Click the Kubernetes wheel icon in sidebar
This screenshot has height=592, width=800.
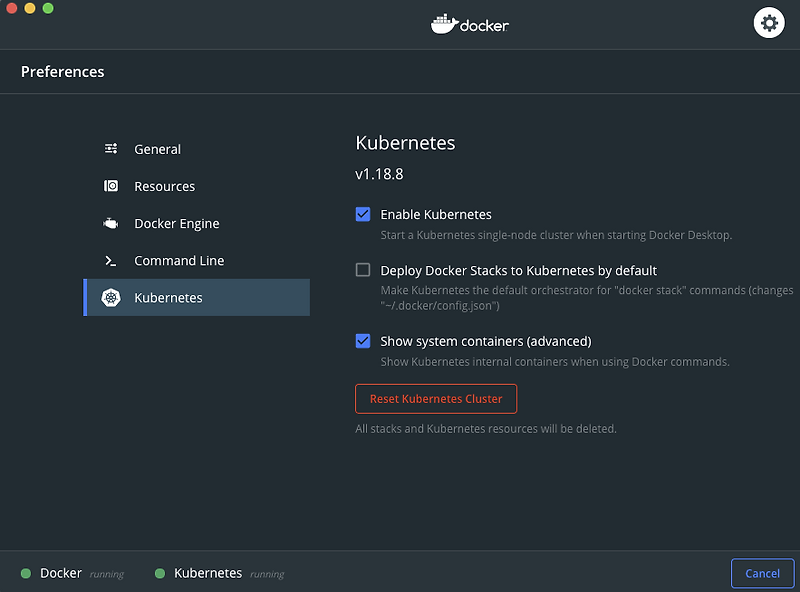111,298
